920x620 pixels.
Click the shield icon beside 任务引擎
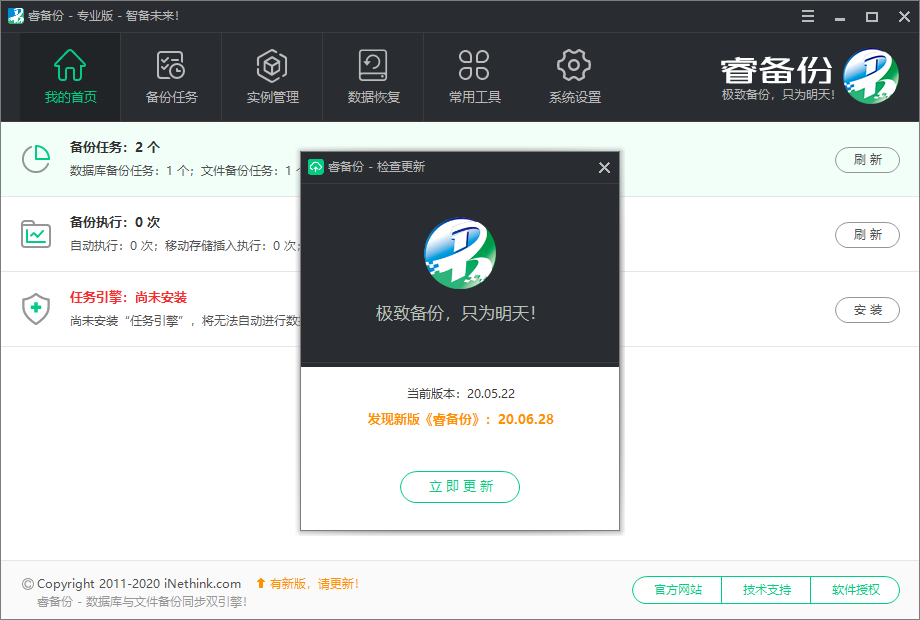(36, 309)
